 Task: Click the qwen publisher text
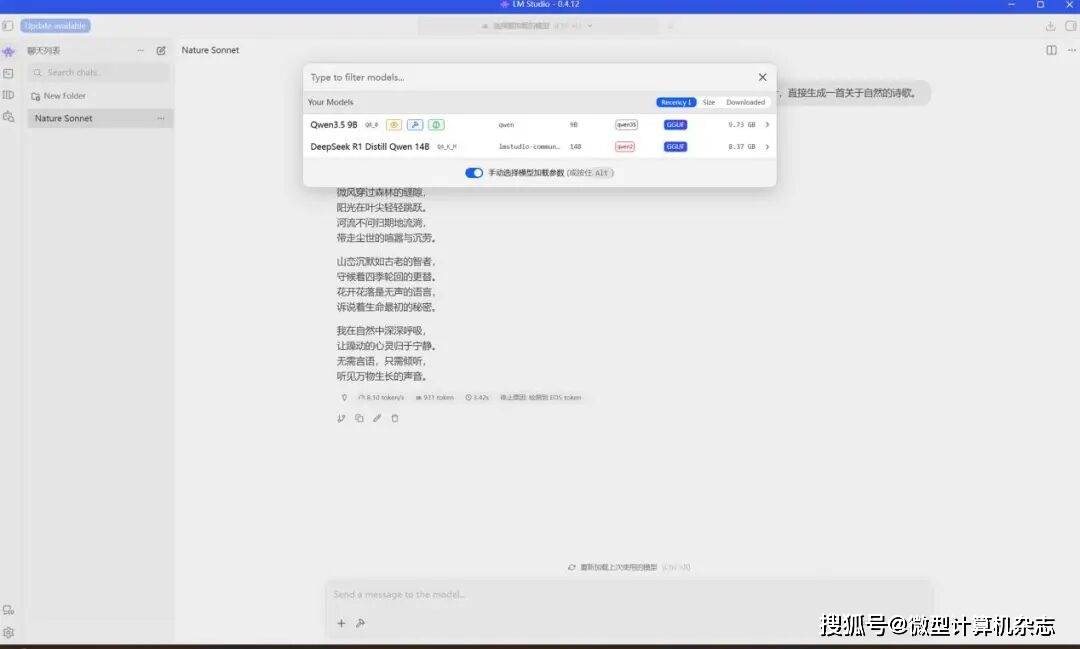pyautogui.click(x=506, y=125)
